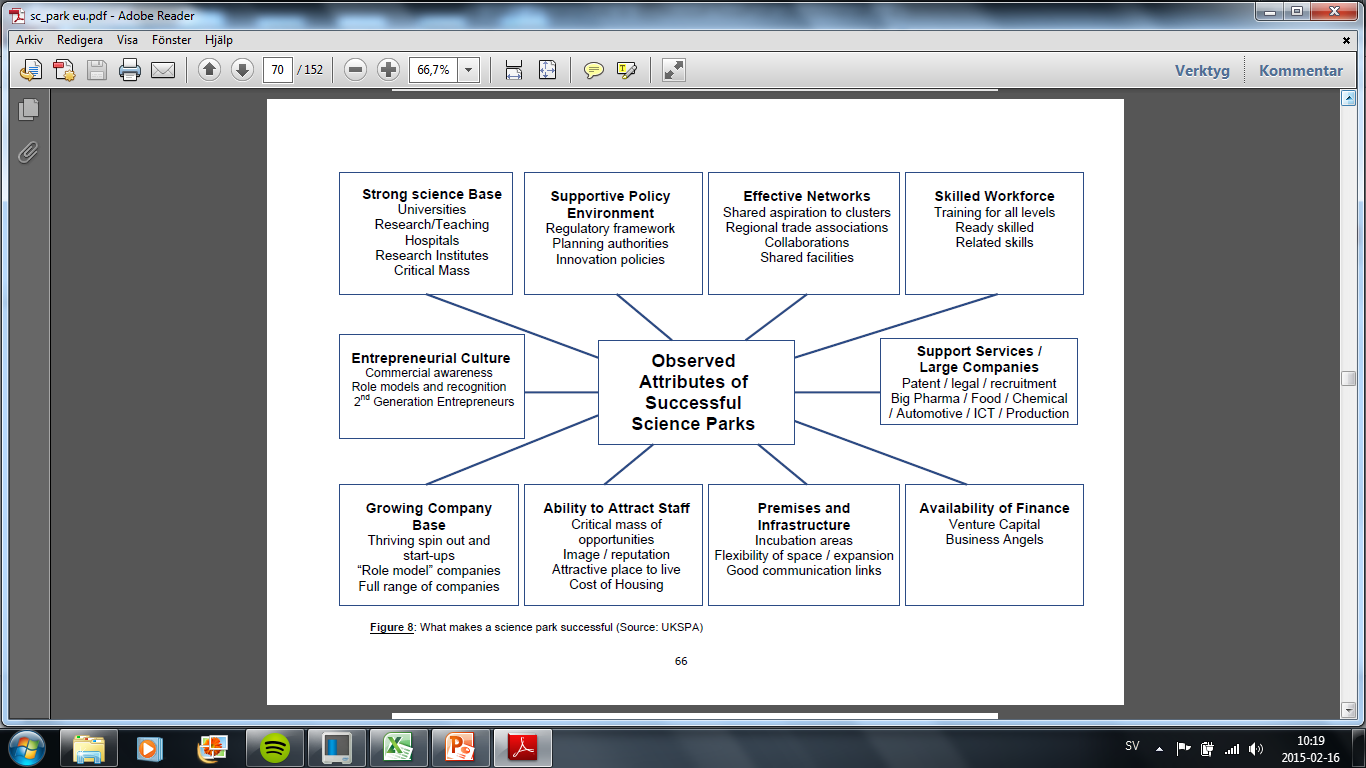Viewport: 1366px width, 768px height.
Task: Open Windows Explorer from the taskbar
Action: tap(89, 747)
